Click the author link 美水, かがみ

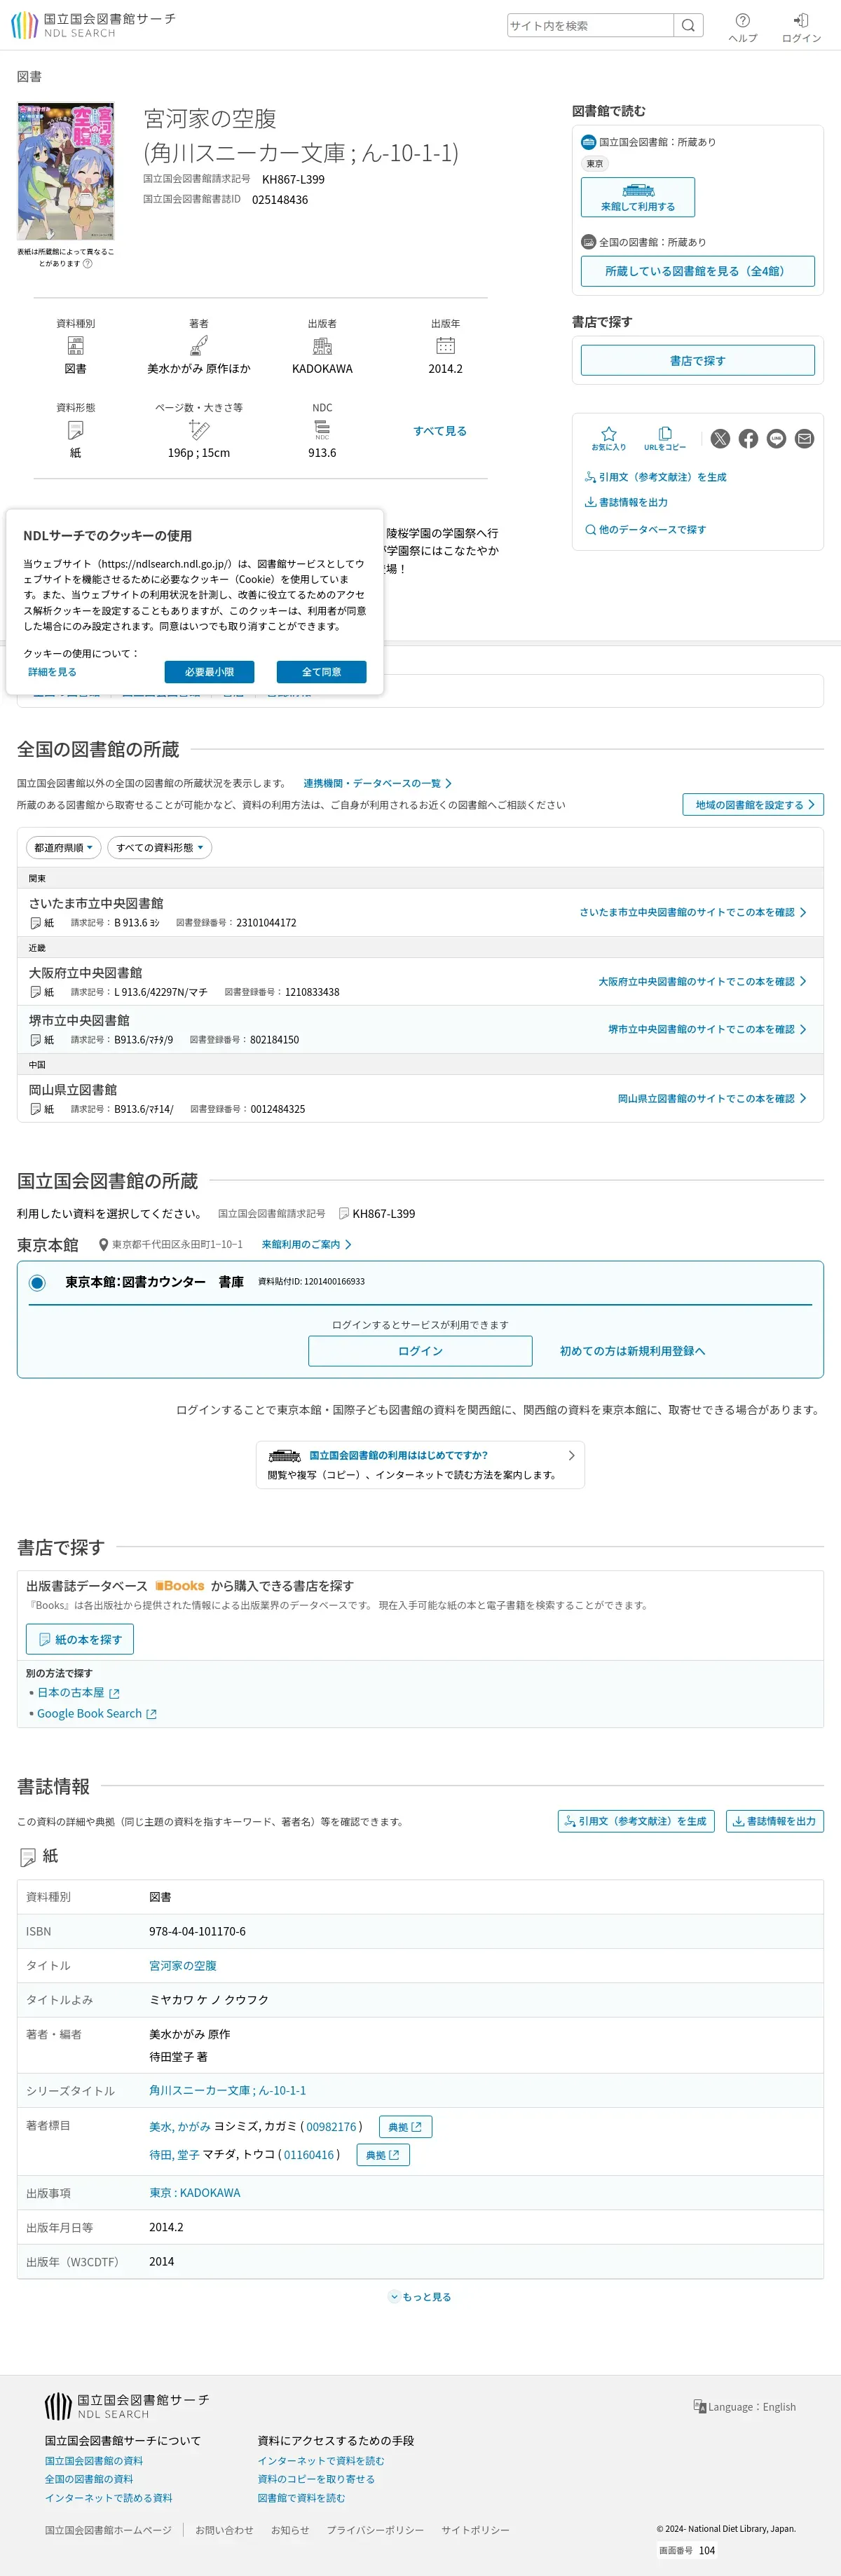(180, 2126)
